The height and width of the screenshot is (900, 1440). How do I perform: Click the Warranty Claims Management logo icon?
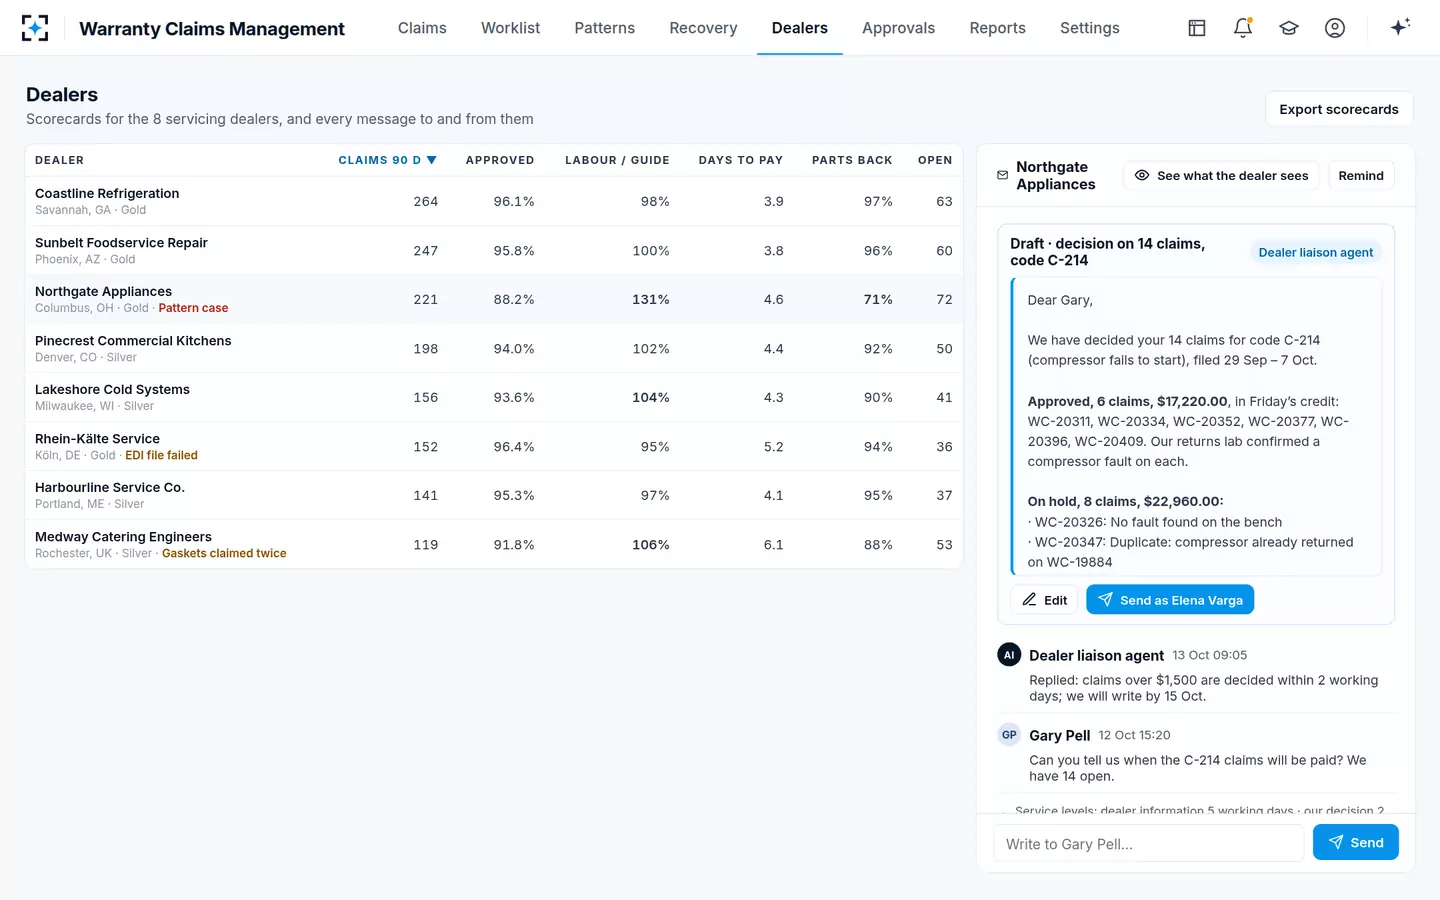pyautogui.click(x=35, y=28)
